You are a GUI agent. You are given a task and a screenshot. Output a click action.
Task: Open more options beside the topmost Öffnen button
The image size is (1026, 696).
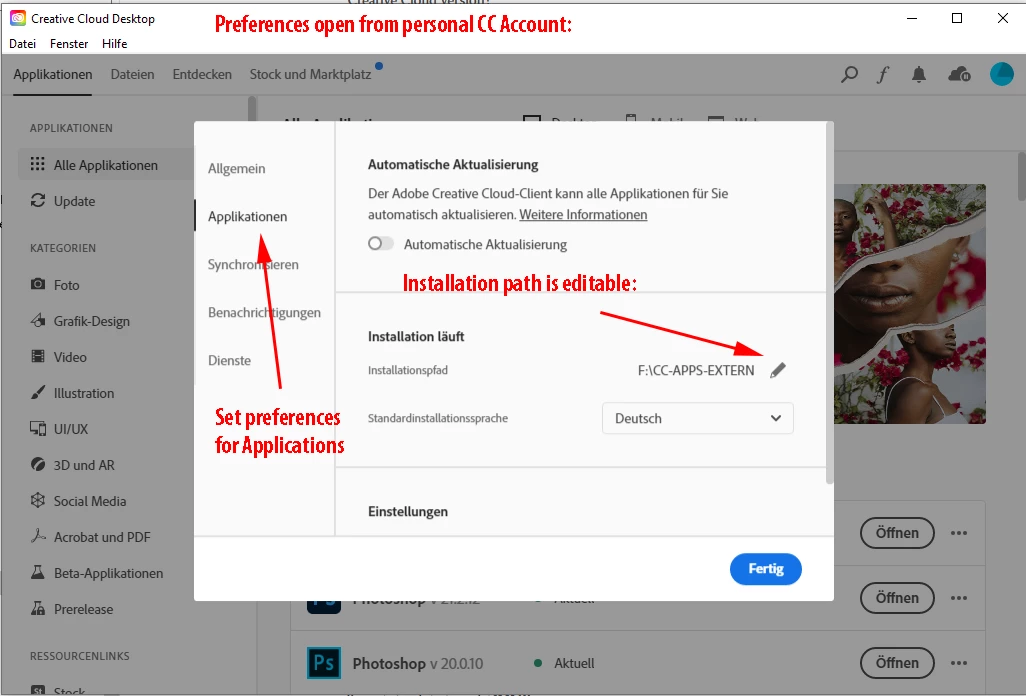(959, 533)
